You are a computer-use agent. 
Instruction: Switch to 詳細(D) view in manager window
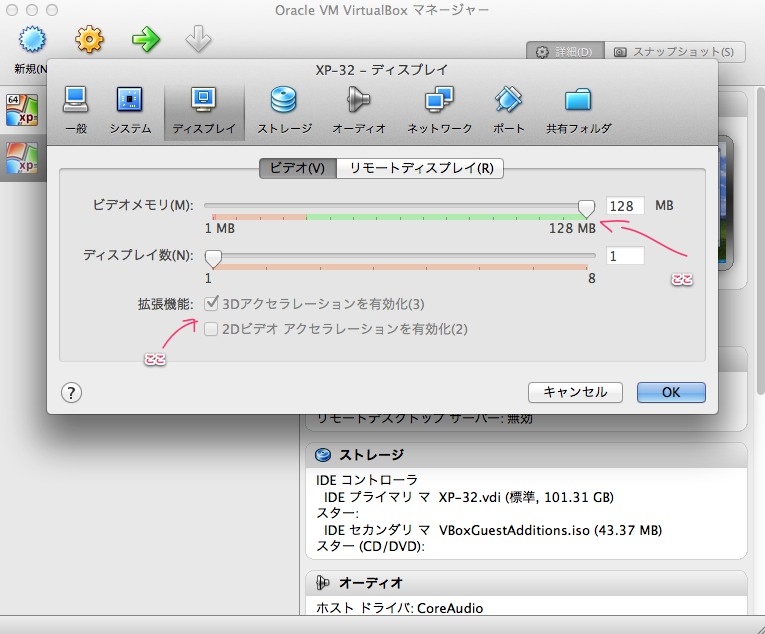point(565,52)
